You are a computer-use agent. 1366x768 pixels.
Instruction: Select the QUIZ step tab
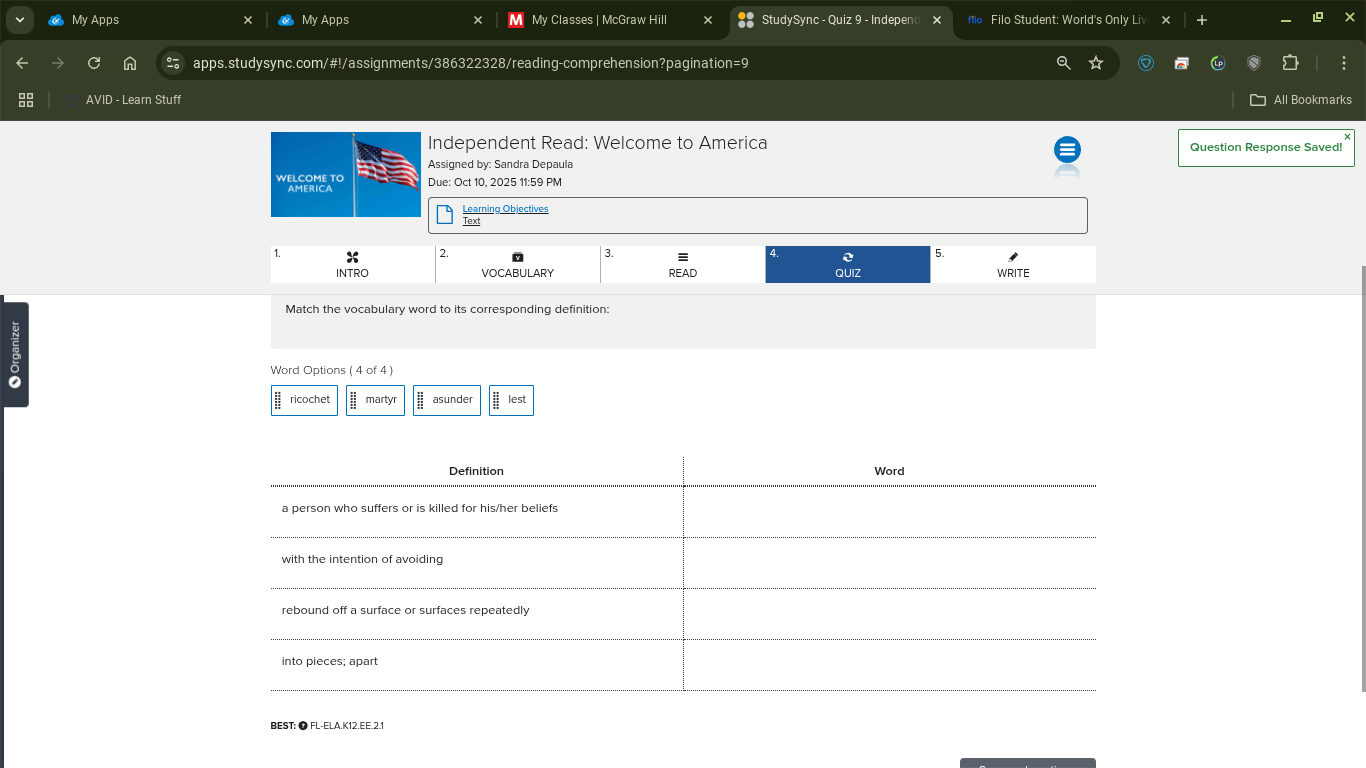[x=848, y=264]
